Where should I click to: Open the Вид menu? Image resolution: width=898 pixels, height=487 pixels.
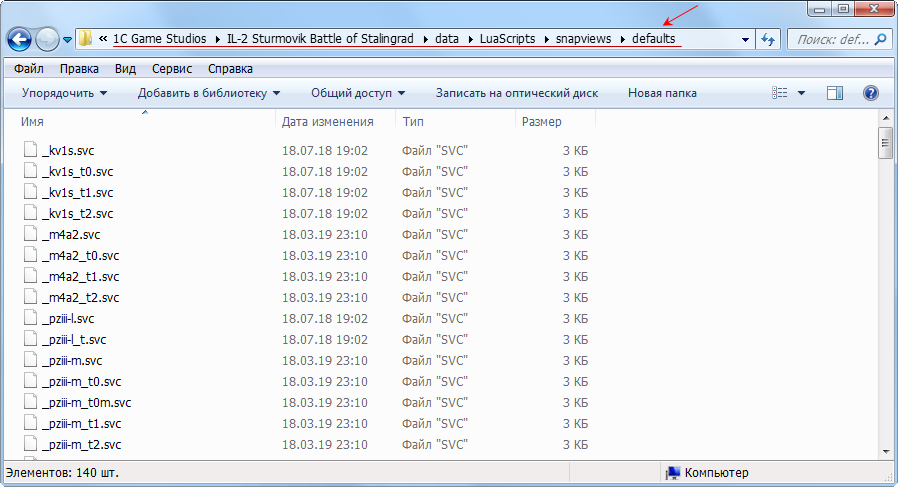tap(125, 69)
